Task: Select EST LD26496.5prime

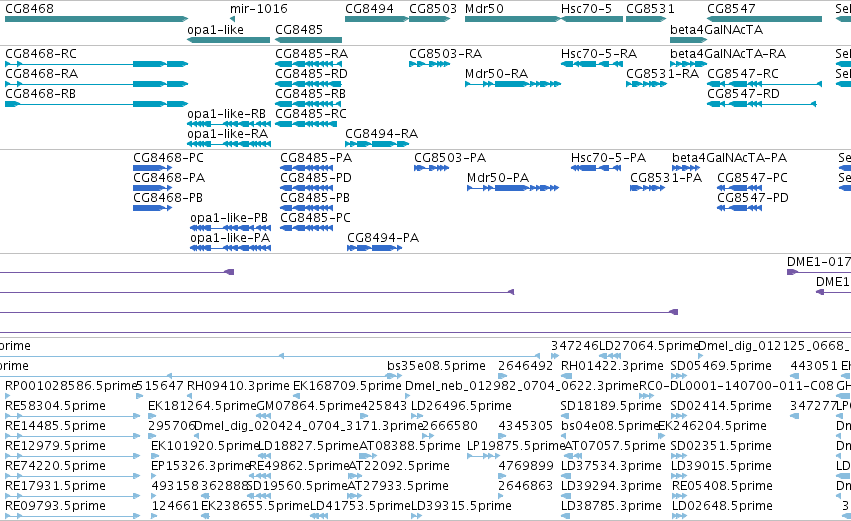Action: coord(461,406)
